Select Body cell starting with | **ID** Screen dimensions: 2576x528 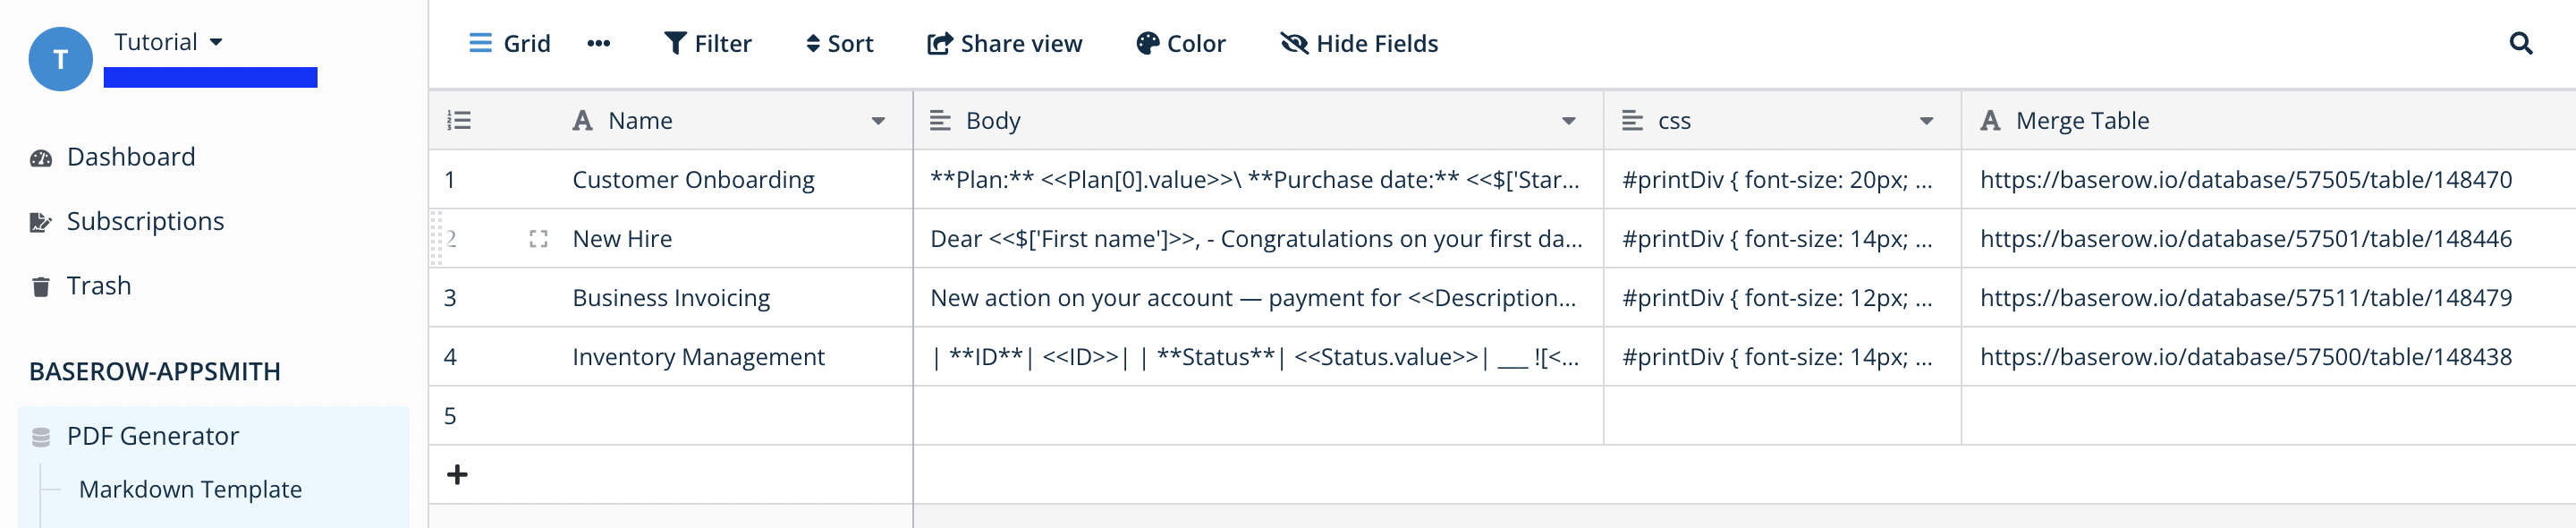tap(1258, 357)
